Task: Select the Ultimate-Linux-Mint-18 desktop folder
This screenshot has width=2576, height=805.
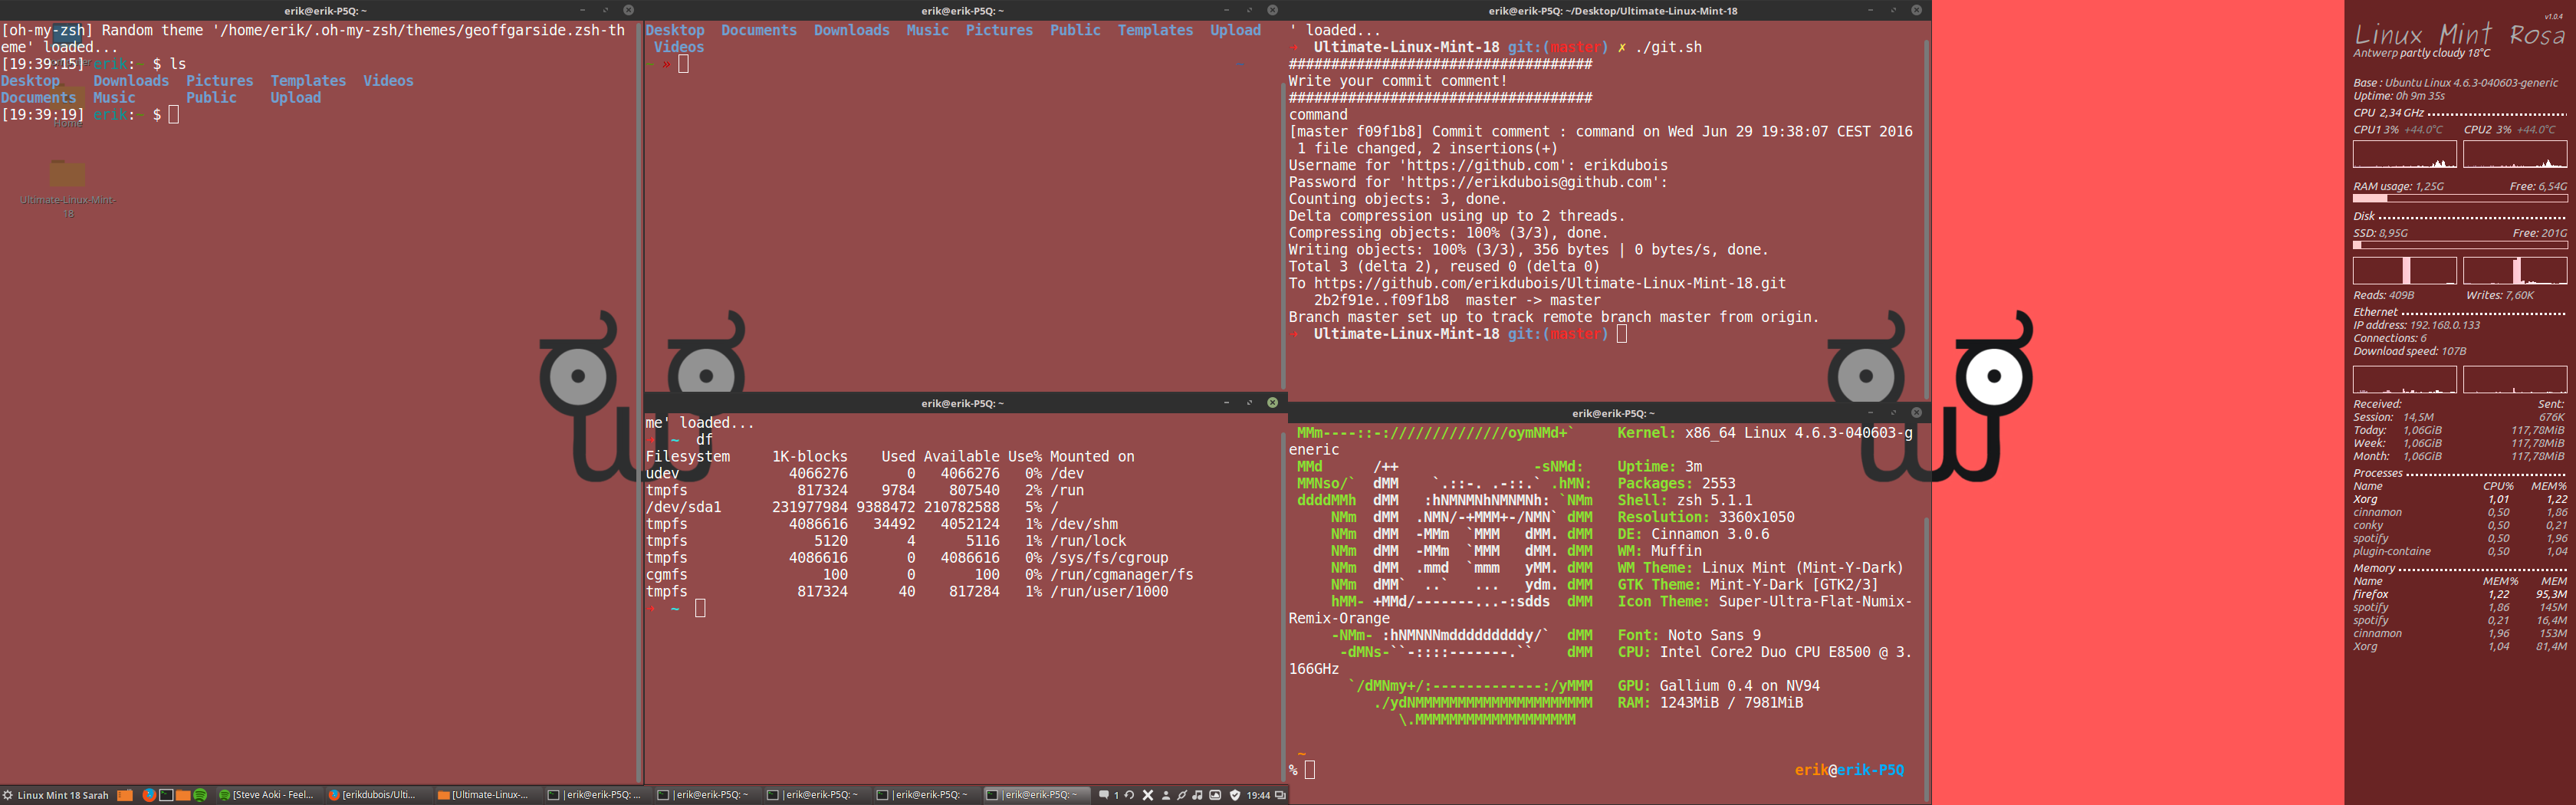Action: click(67, 186)
